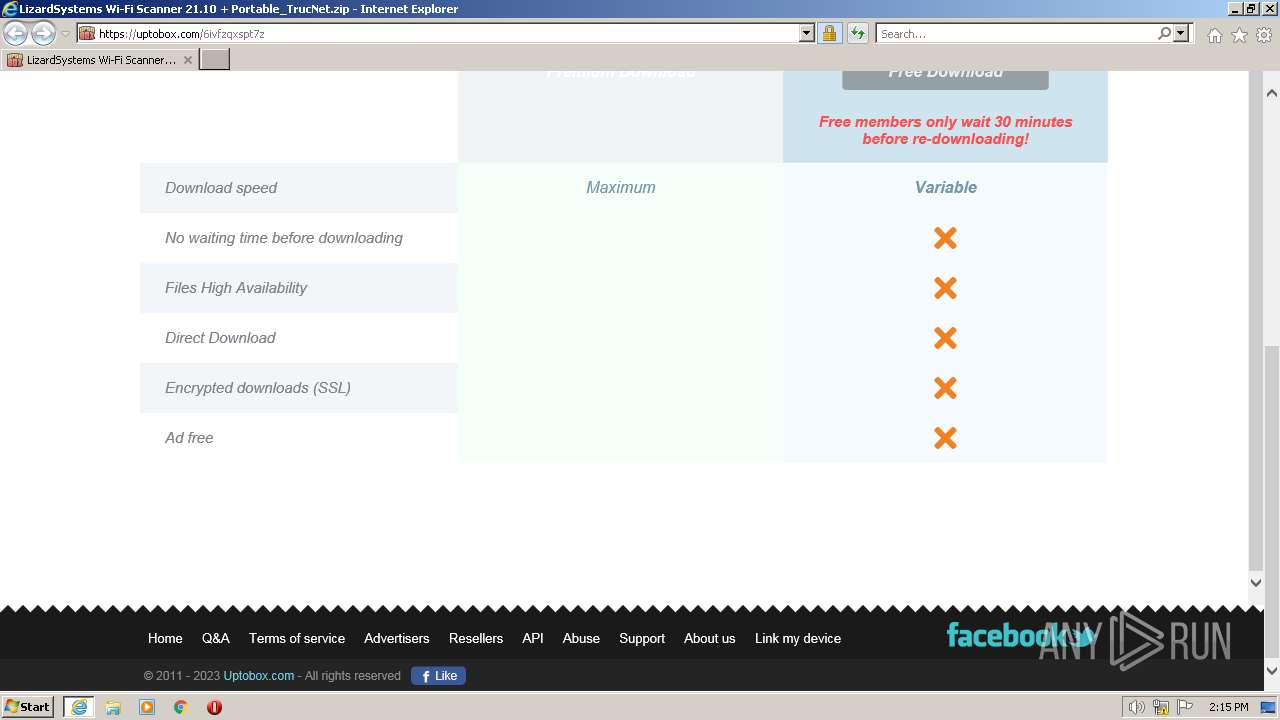The image size is (1280, 720).
Task: Open the recent pages dropdown arrow
Action: coord(65,34)
